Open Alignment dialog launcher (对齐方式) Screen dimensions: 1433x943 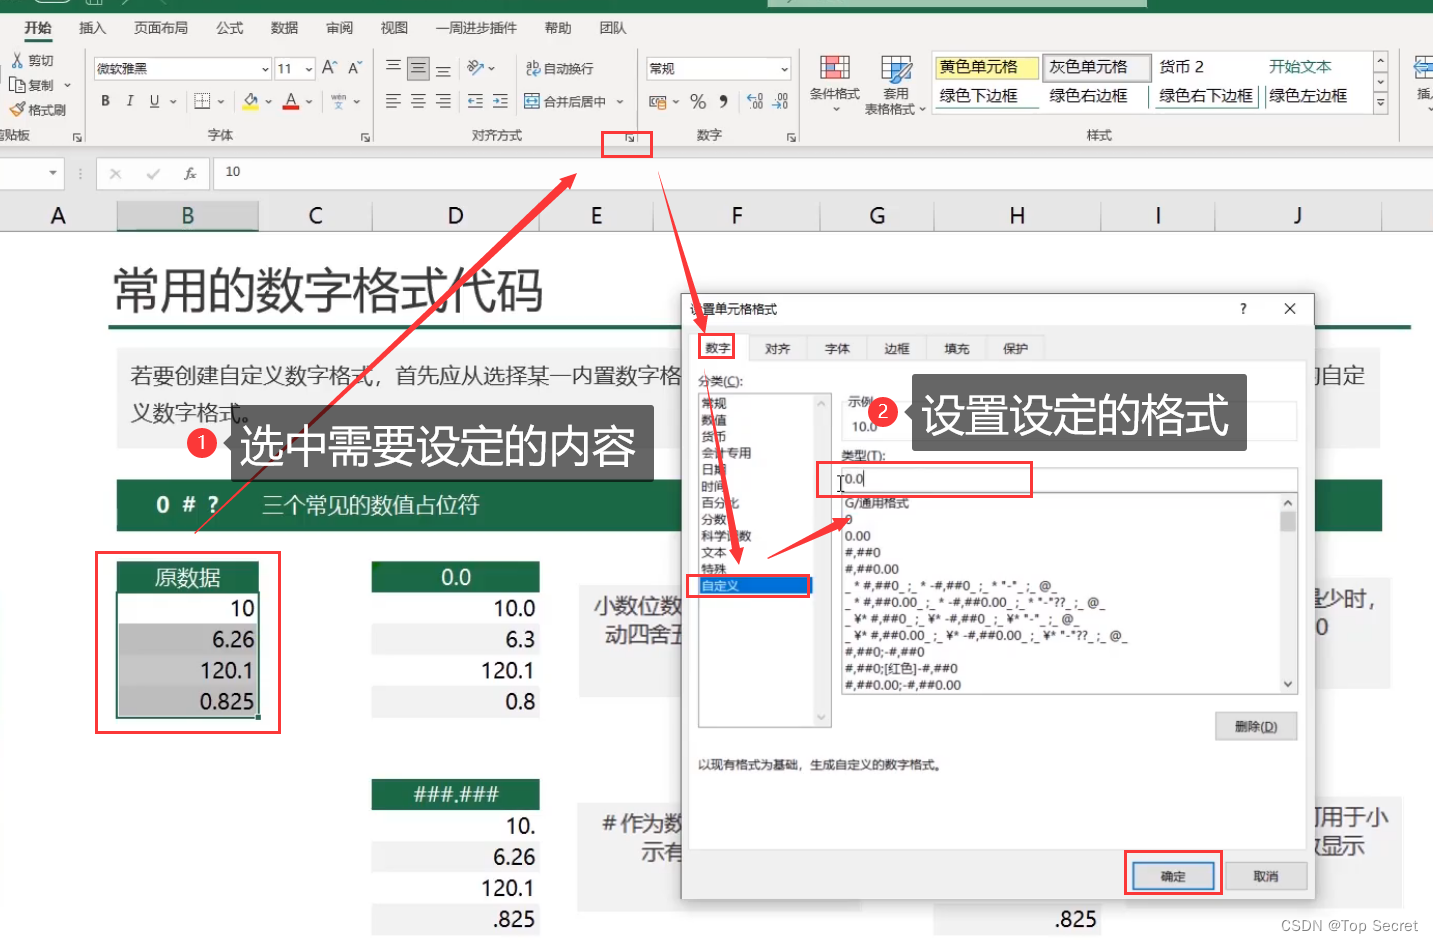click(630, 138)
